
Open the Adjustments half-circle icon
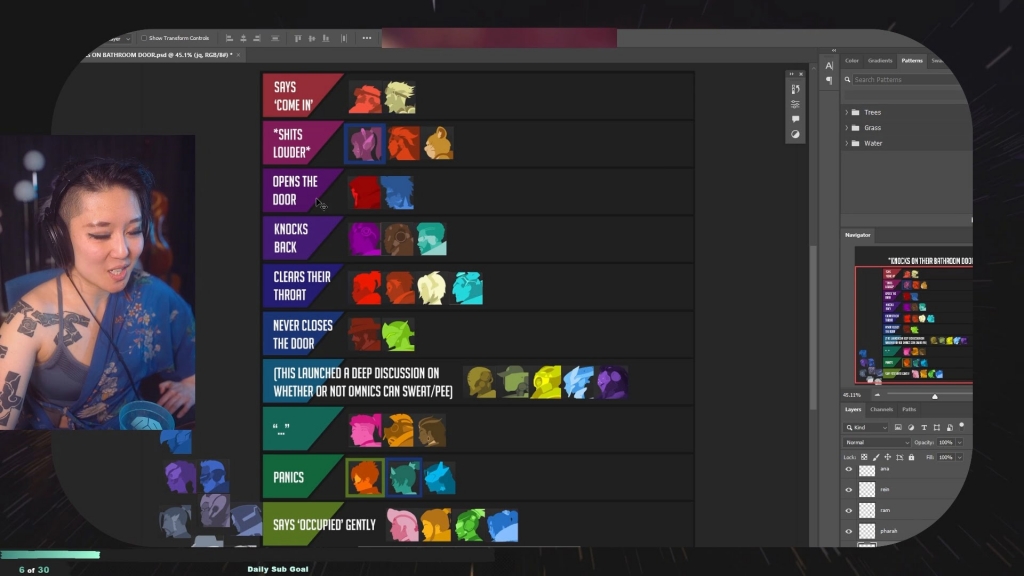795,134
